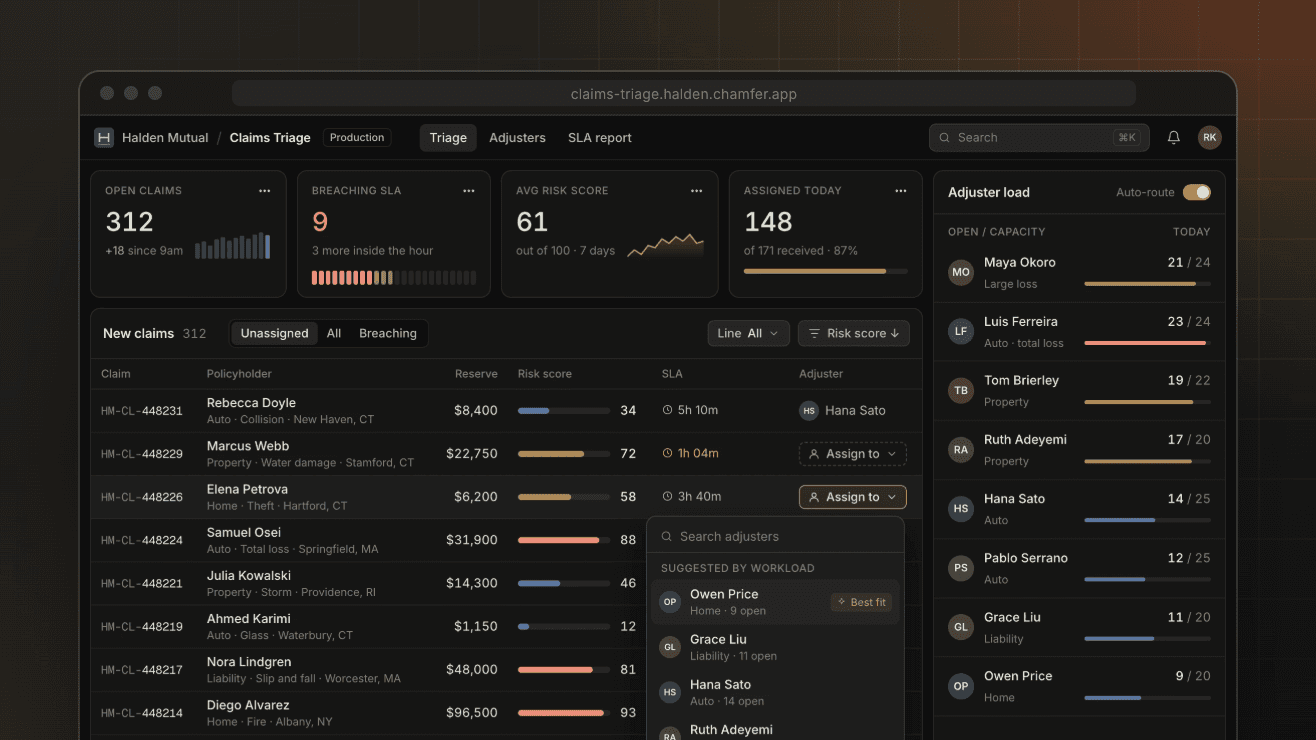This screenshot has width=1316, height=740.
Task: Click the Halden Mutual logo icon
Action: pyautogui.click(x=104, y=138)
